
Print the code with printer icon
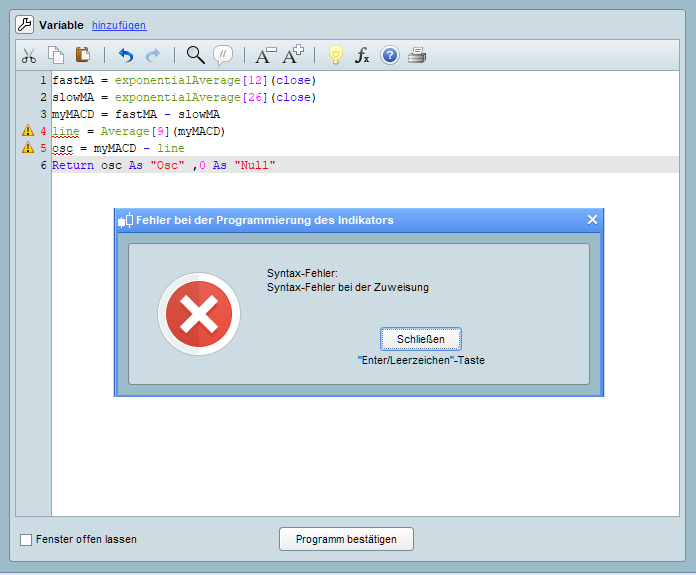coord(417,55)
